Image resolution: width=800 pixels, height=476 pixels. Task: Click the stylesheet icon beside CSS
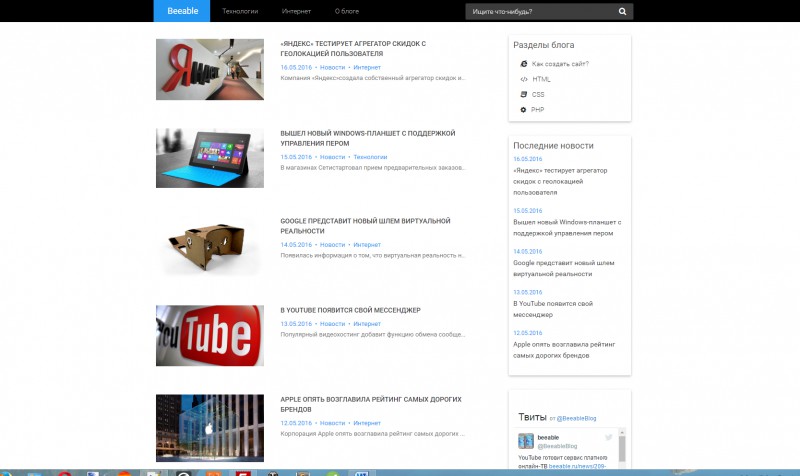tap(523, 94)
